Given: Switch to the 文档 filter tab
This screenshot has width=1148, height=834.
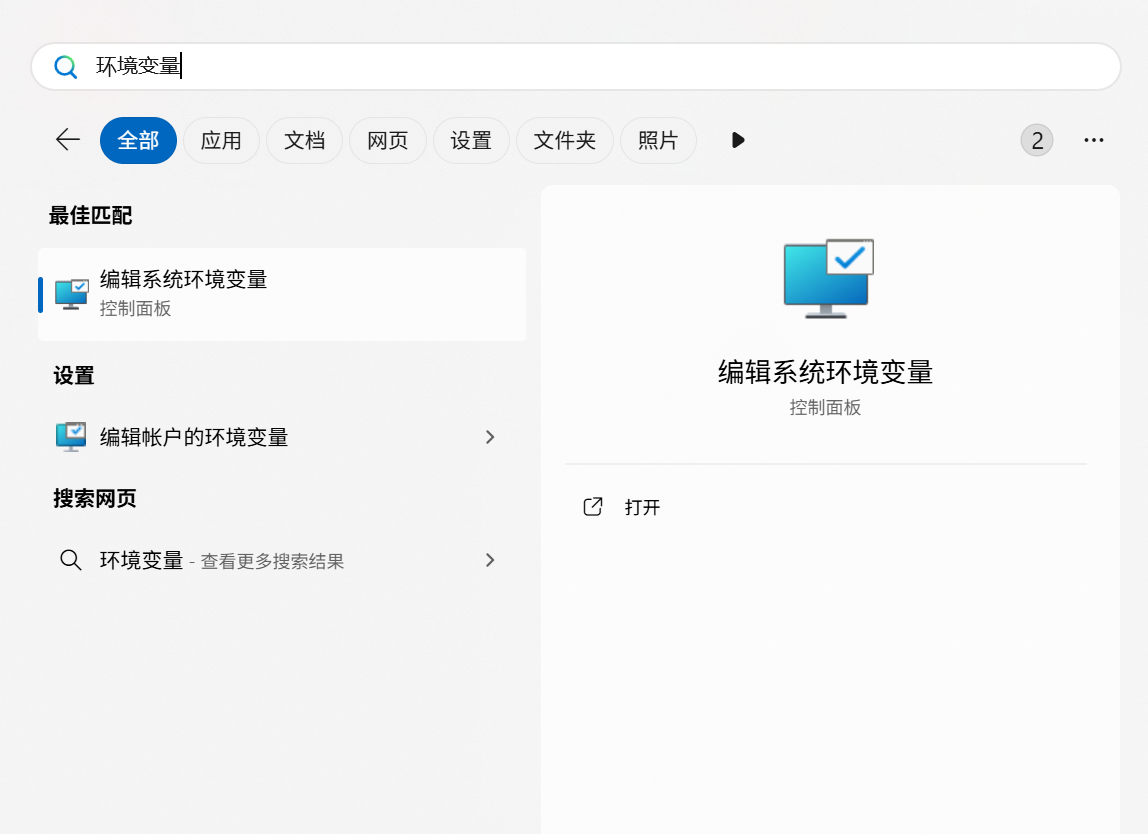Looking at the screenshot, I should (x=305, y=140).
